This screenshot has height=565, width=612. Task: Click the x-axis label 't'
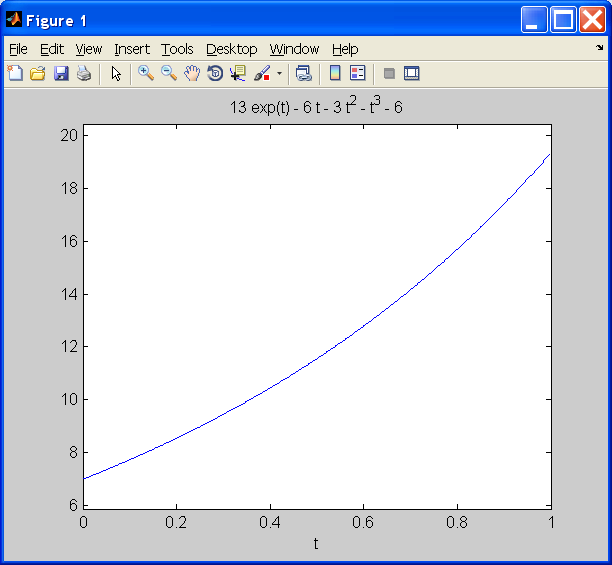tap(316, 543)
